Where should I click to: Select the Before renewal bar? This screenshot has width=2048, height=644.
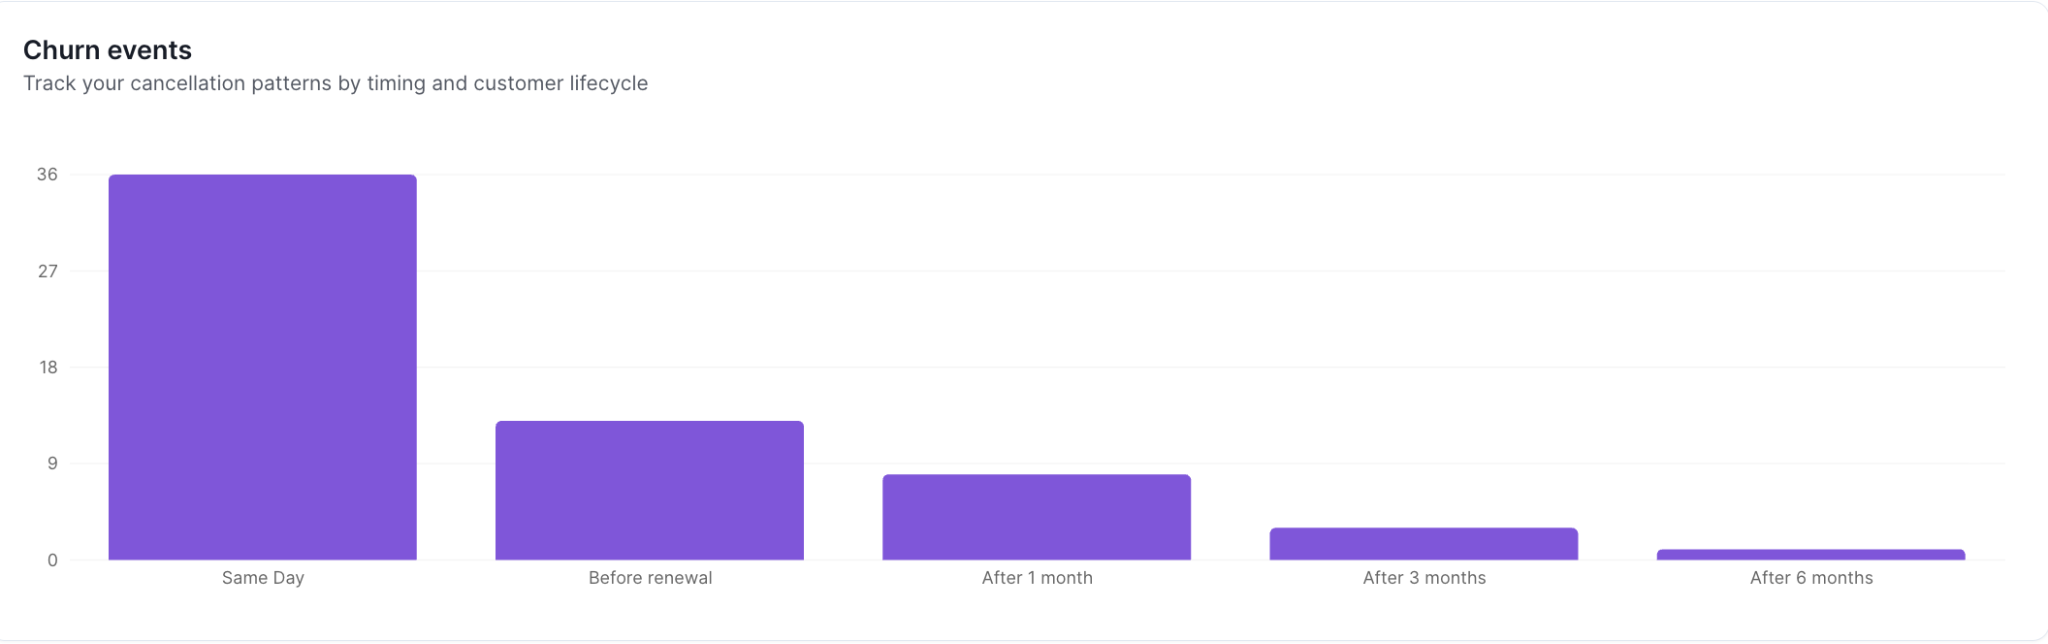click(649, 490)
